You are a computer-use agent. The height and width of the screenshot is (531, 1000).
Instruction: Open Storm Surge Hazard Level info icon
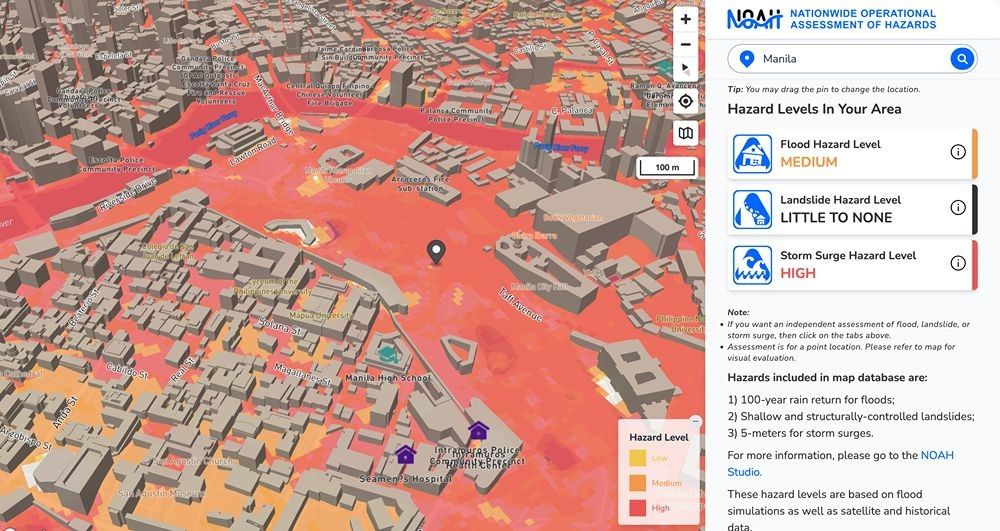tap(958, 263)
